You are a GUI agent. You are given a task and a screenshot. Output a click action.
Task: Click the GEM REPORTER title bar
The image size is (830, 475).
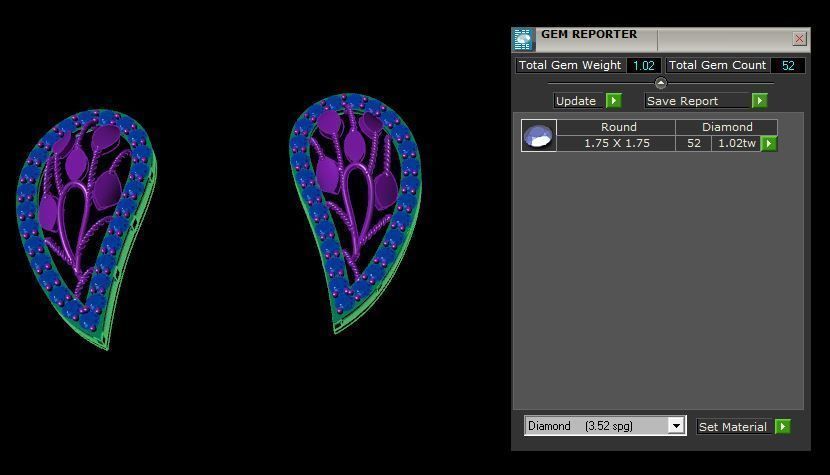pyautogui.click(x=661, y=39)
